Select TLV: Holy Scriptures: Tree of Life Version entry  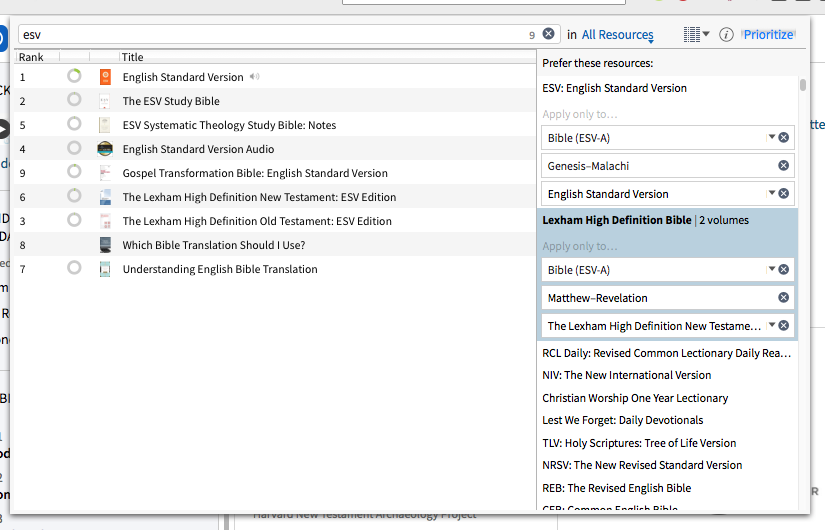[639, 443]
